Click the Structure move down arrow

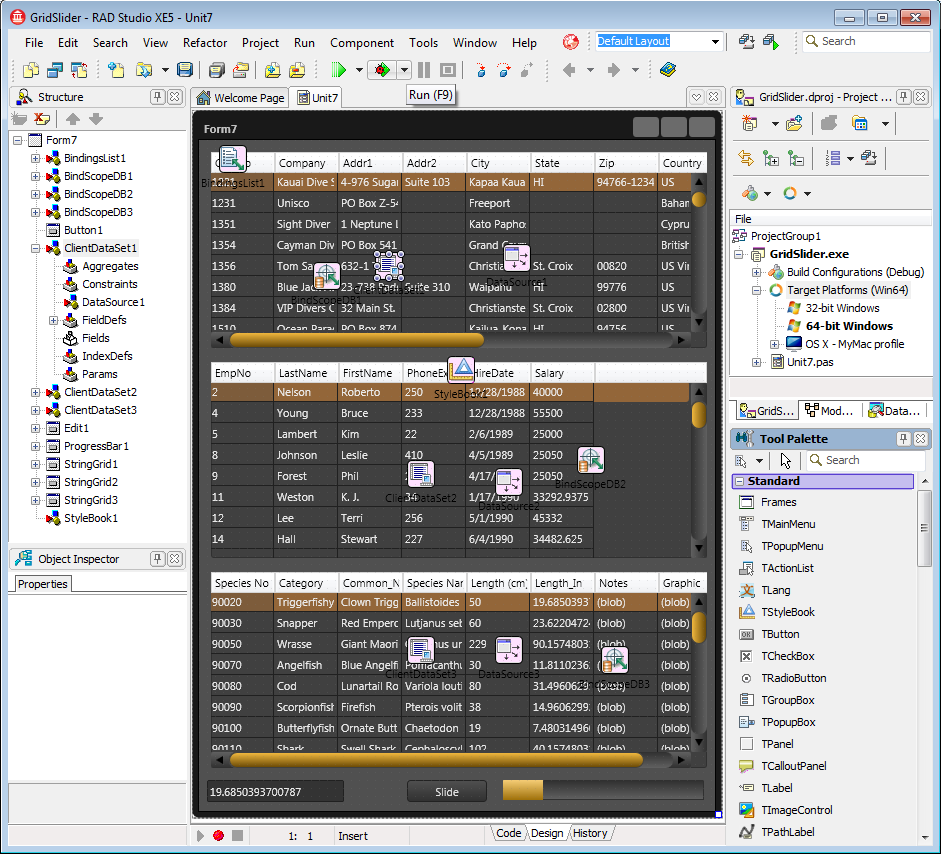(x=95, y=119)
